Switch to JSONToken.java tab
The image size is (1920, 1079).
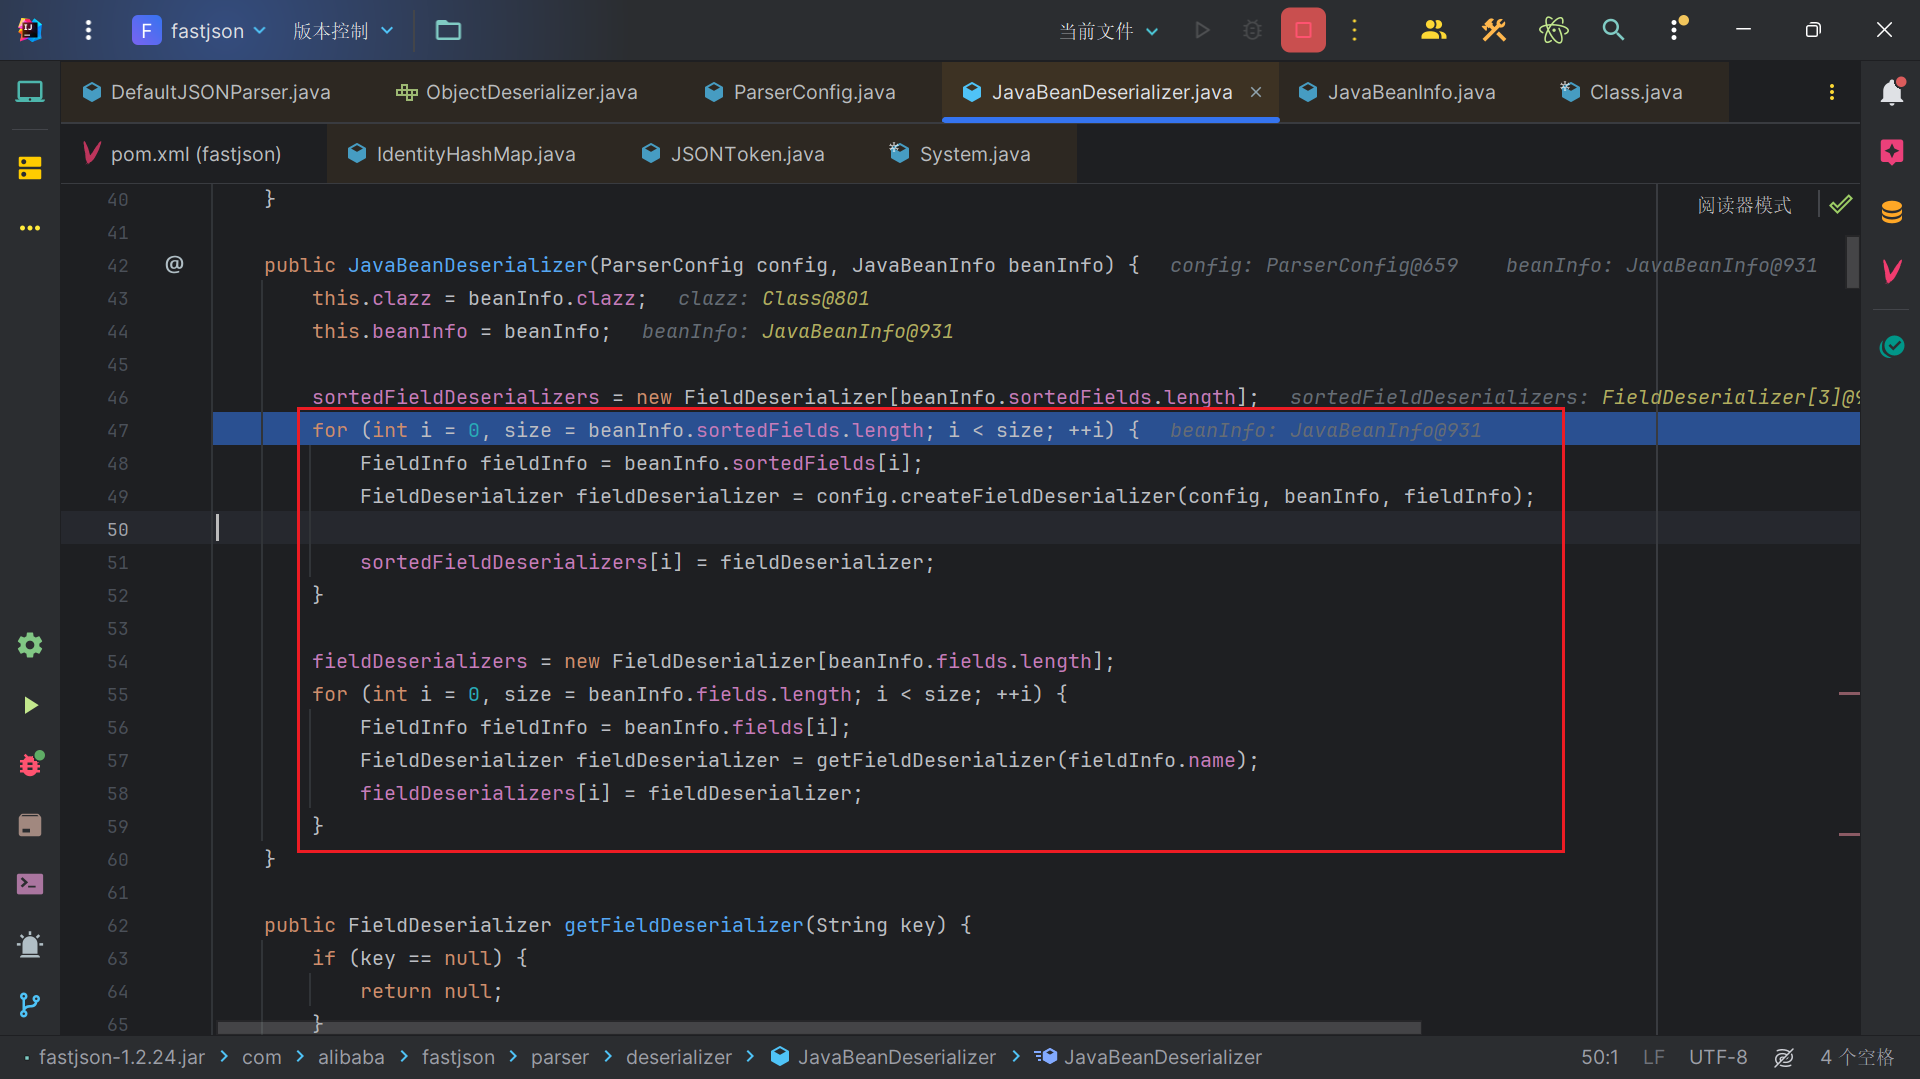734,154
